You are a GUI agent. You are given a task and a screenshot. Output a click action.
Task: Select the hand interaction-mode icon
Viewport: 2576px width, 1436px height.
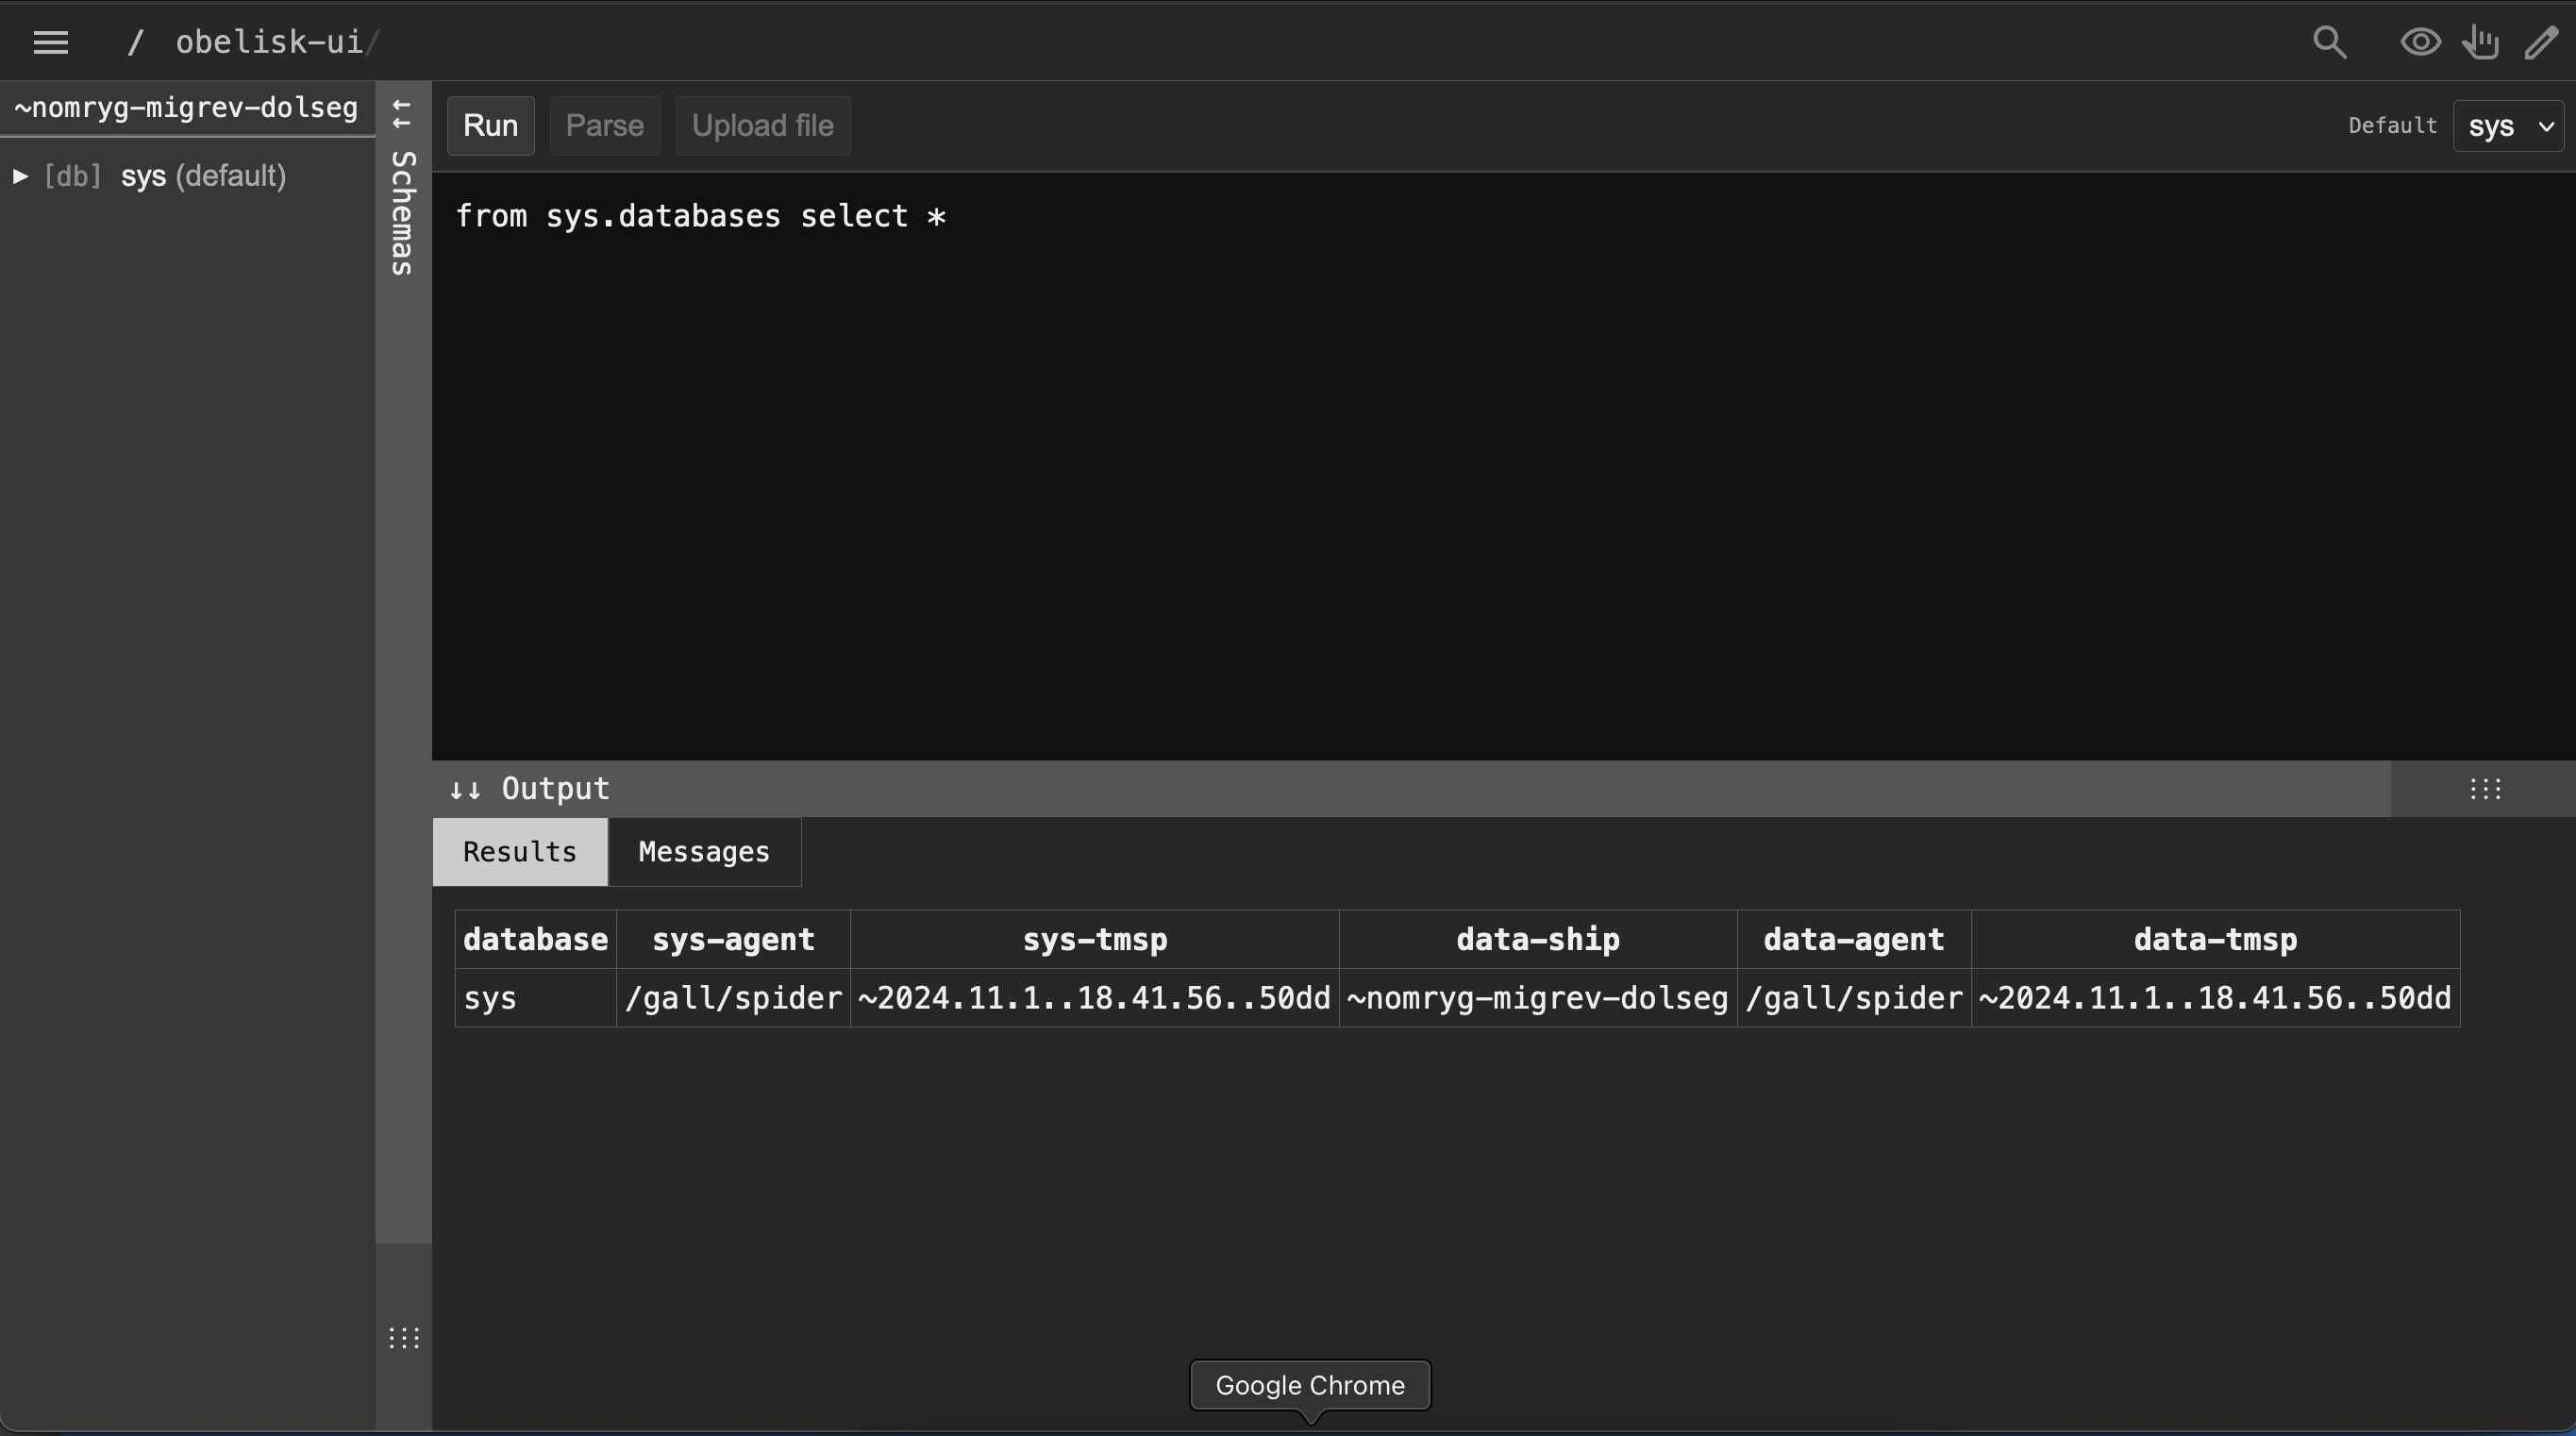pos(2481,42)
